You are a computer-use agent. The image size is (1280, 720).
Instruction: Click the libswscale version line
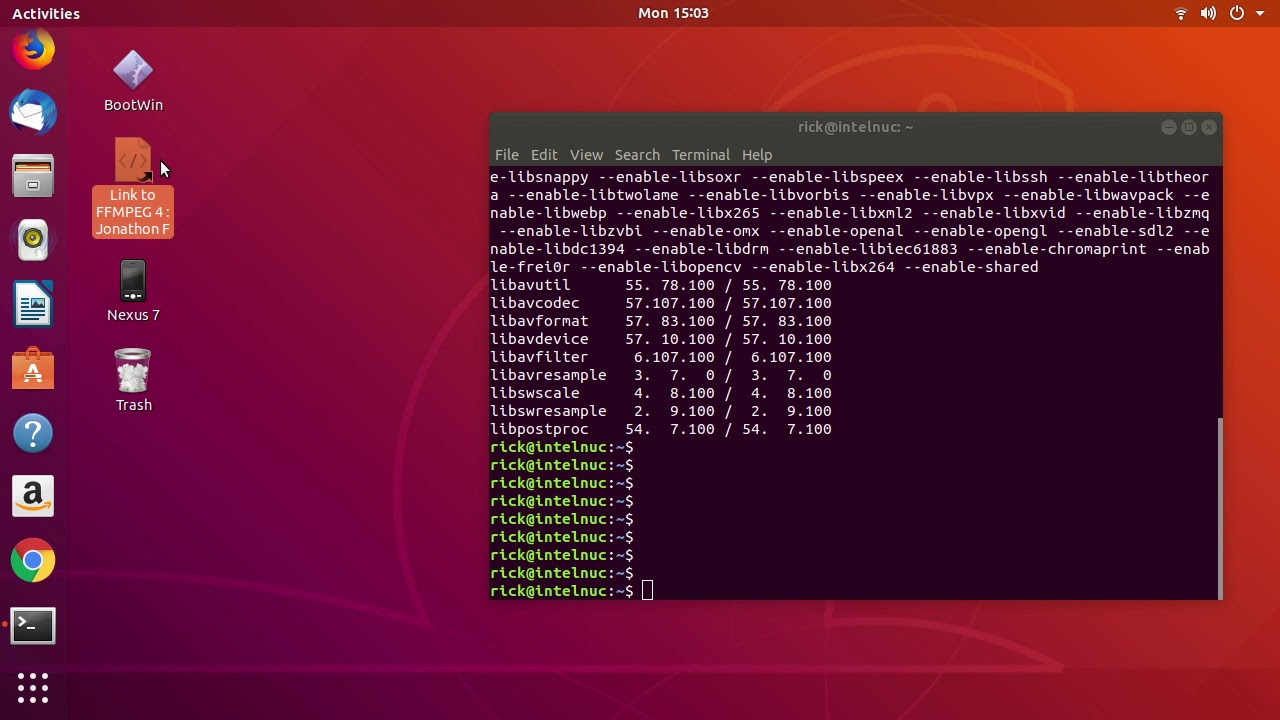point(661,393)
